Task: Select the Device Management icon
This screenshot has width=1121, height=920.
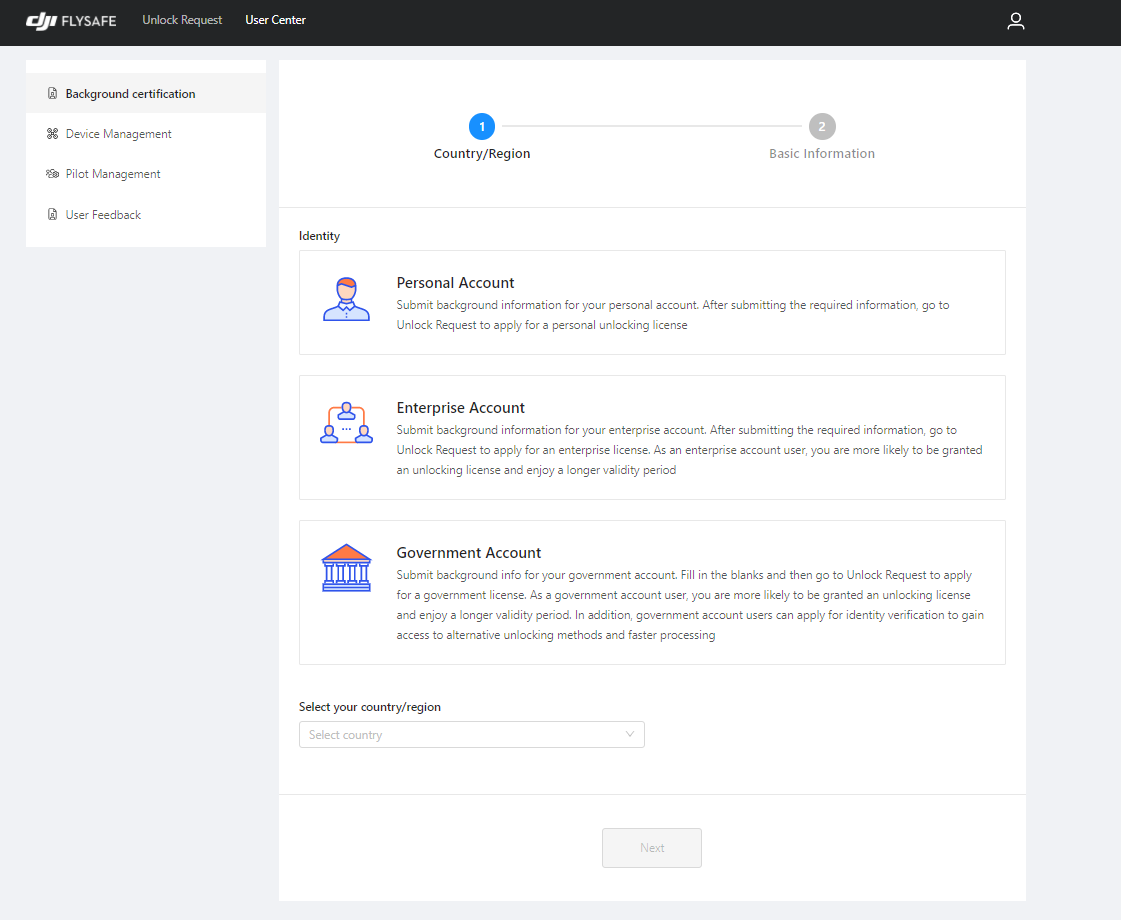Action: tap(52, 133)
